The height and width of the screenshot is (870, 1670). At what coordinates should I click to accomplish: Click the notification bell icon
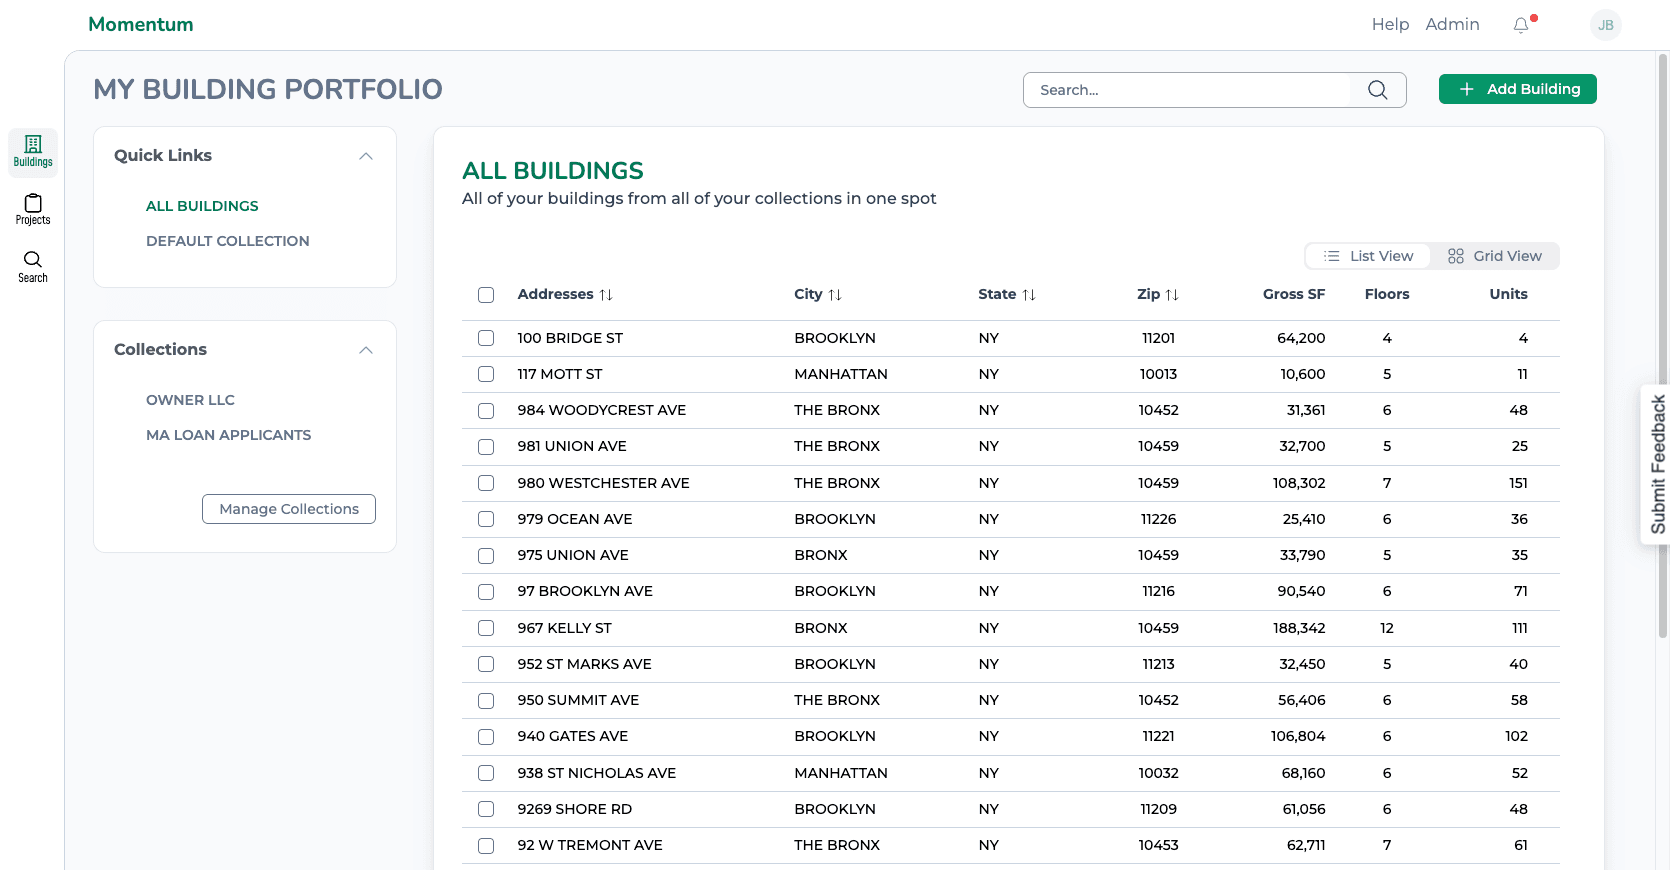1521,25
